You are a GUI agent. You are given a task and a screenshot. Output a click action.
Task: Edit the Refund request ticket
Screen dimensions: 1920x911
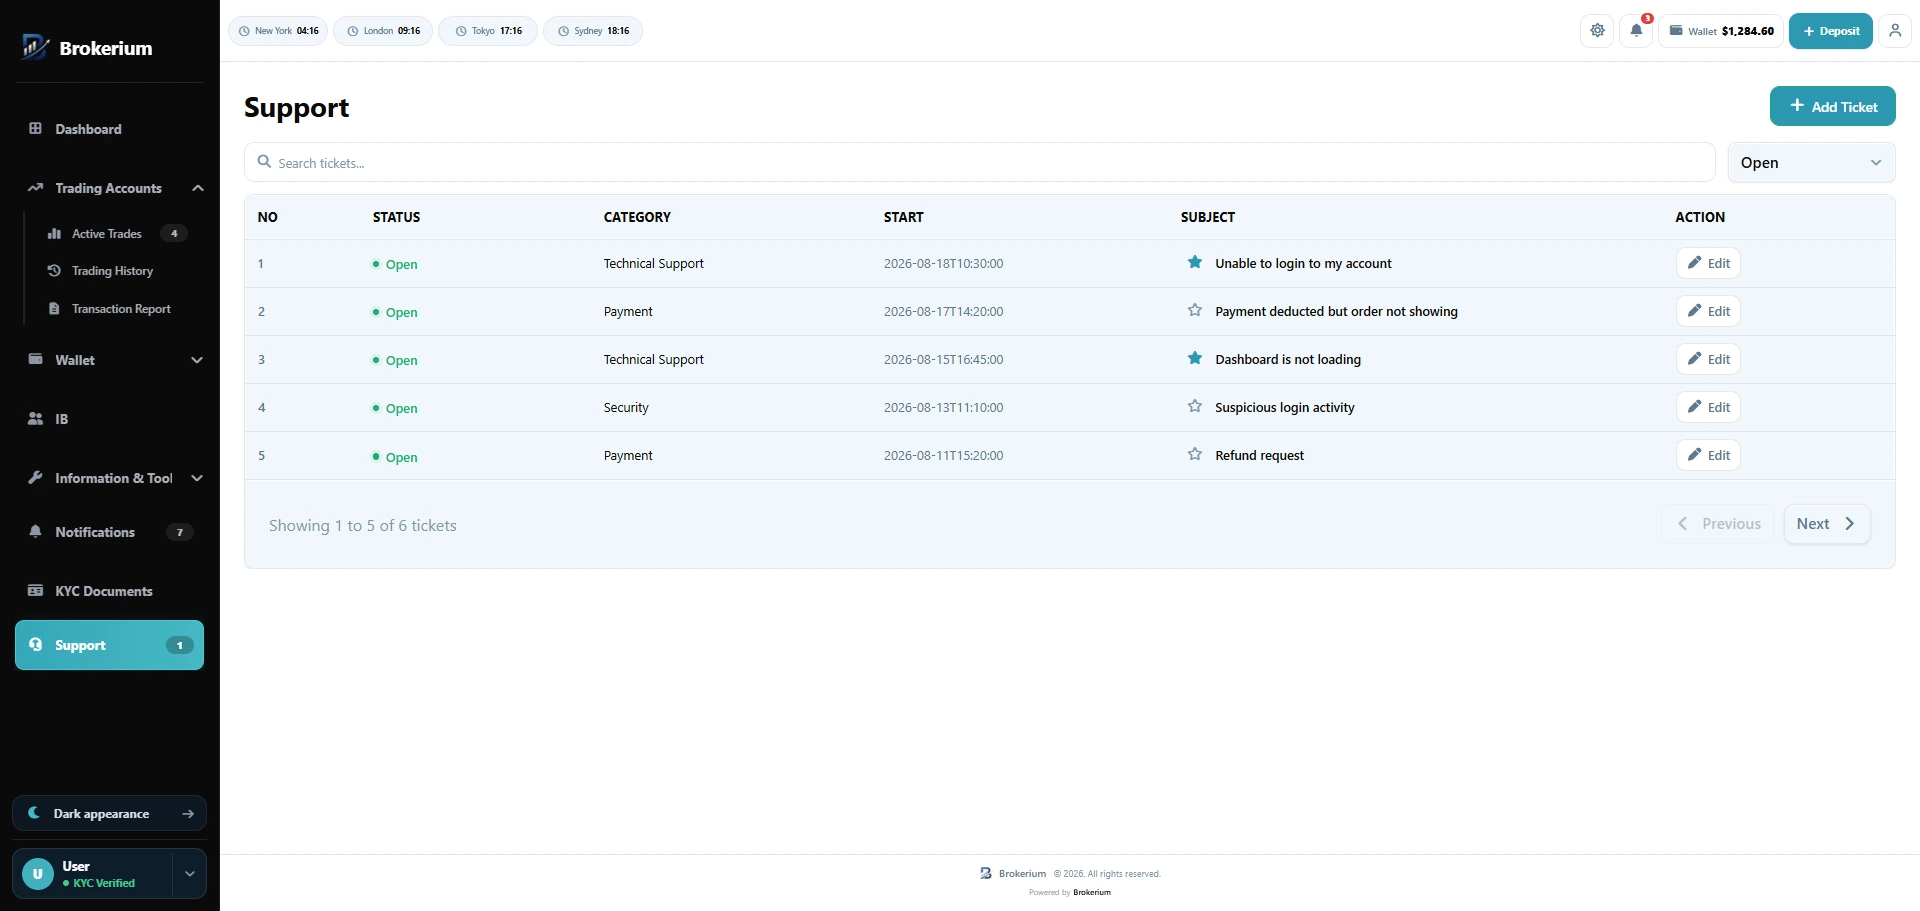[x=1708, y=455]
